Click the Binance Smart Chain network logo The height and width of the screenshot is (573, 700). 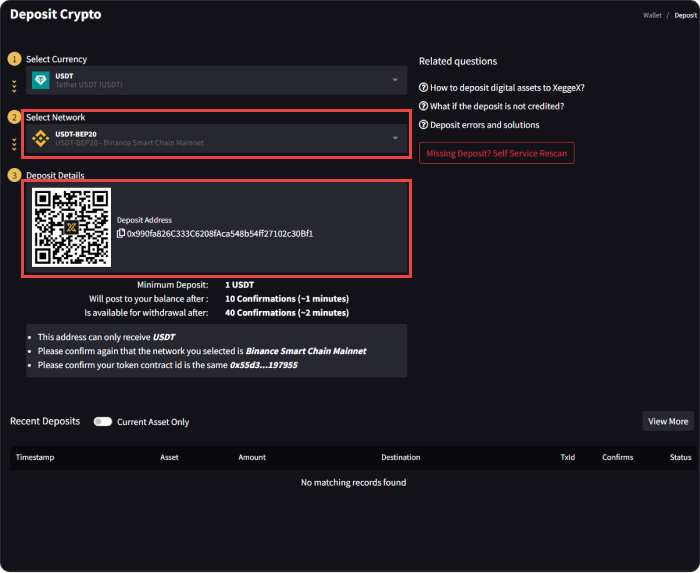tap(41, 138)
